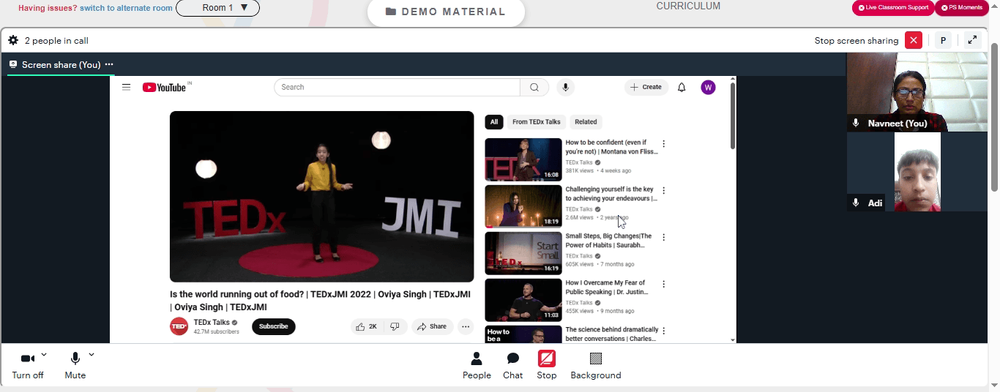1000x392 pixels.
Task: Open the Room 1 dropdown
Action: pos(217,8)
